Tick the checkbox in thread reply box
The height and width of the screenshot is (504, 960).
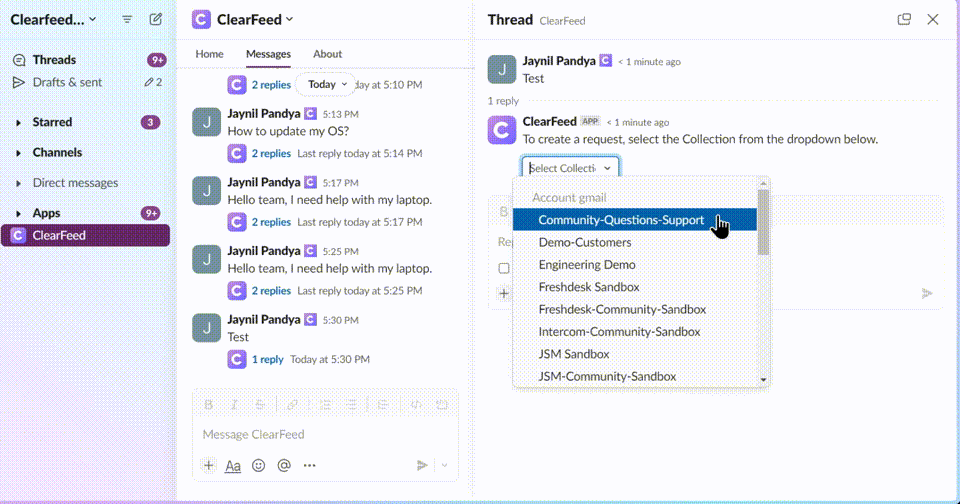click(x=504, y=268)
